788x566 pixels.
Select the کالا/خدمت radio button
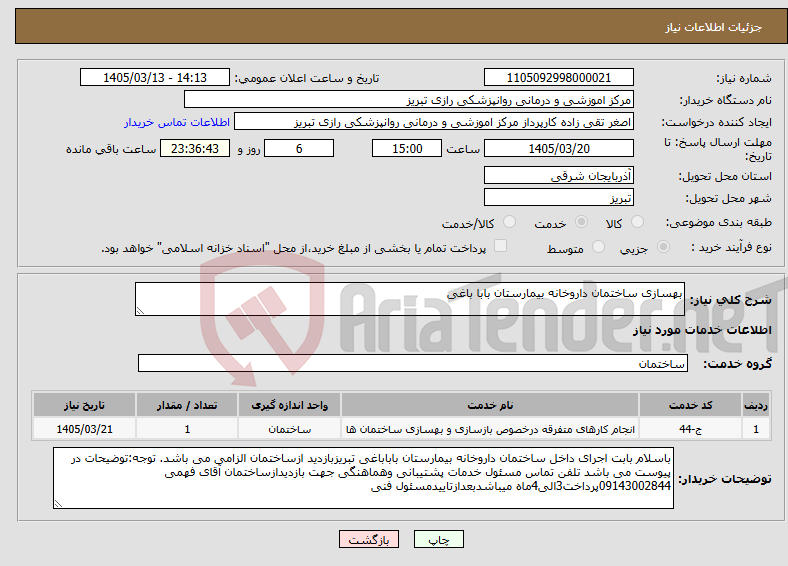pyautogui.click(x=509, y=222)
